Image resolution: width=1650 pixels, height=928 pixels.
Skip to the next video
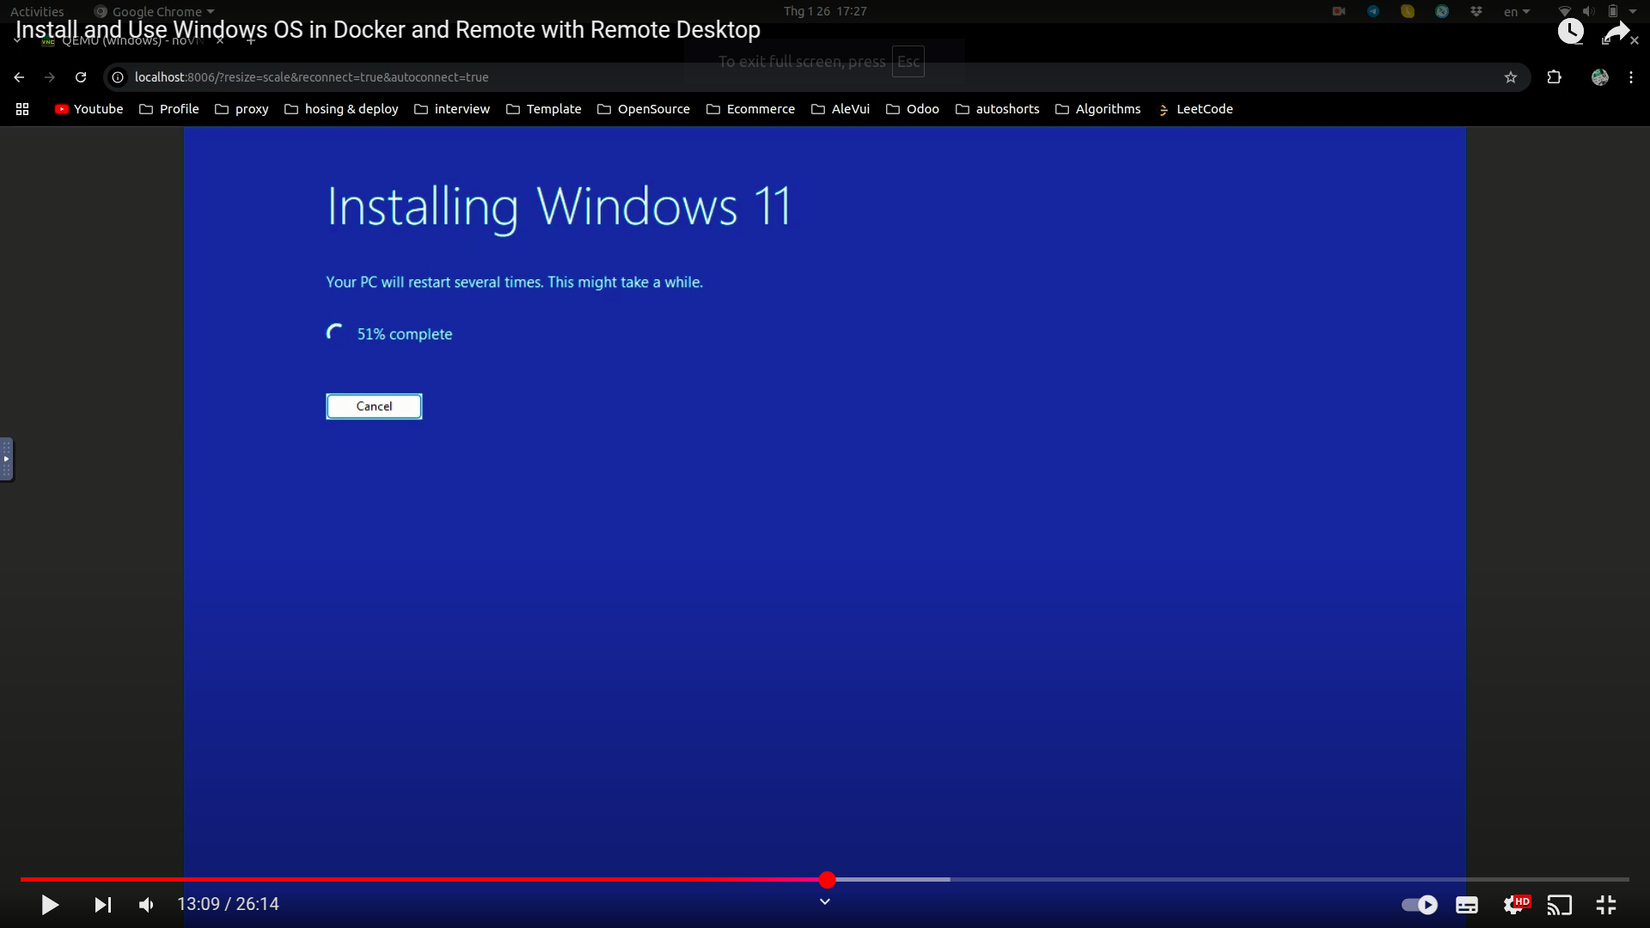(x=101, y=904)
